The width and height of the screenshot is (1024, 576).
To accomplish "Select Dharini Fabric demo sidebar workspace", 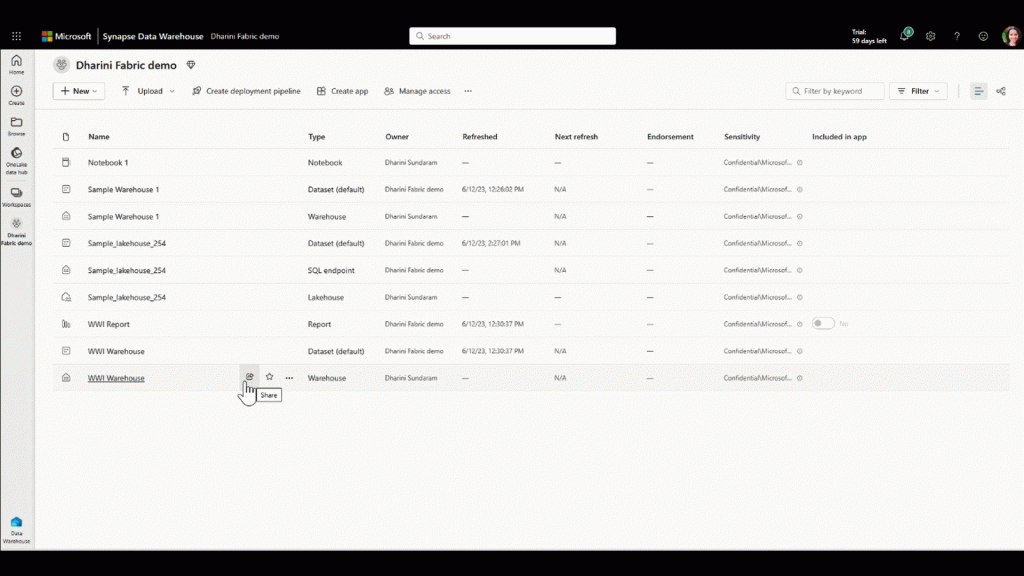I will [x=16, y=232].
